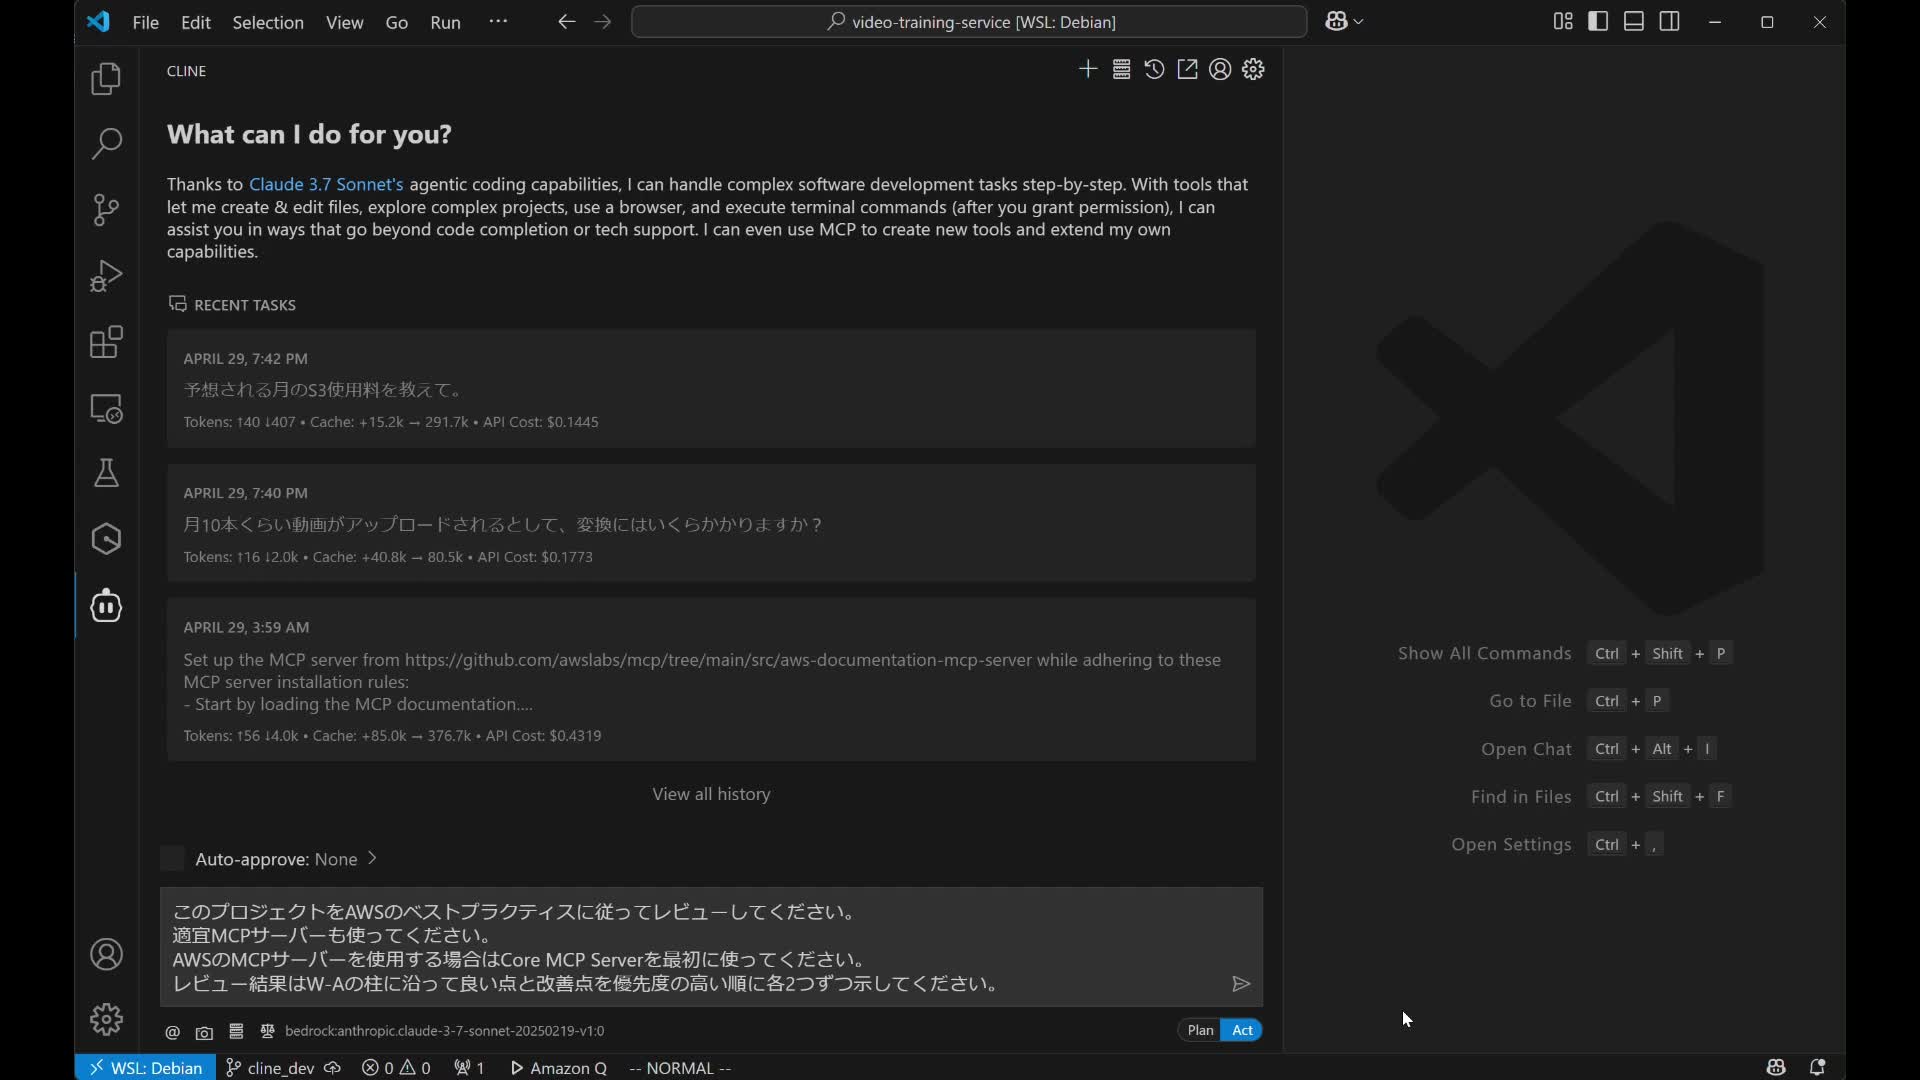Image resolution: width=1920 pixels, height=1080 pixels.
Task: Click the errors and warnings counter
Action: 396,1068
